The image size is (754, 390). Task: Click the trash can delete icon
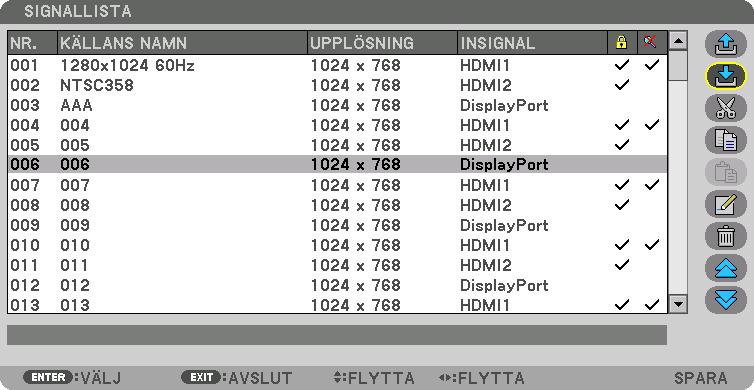[725, 236]
